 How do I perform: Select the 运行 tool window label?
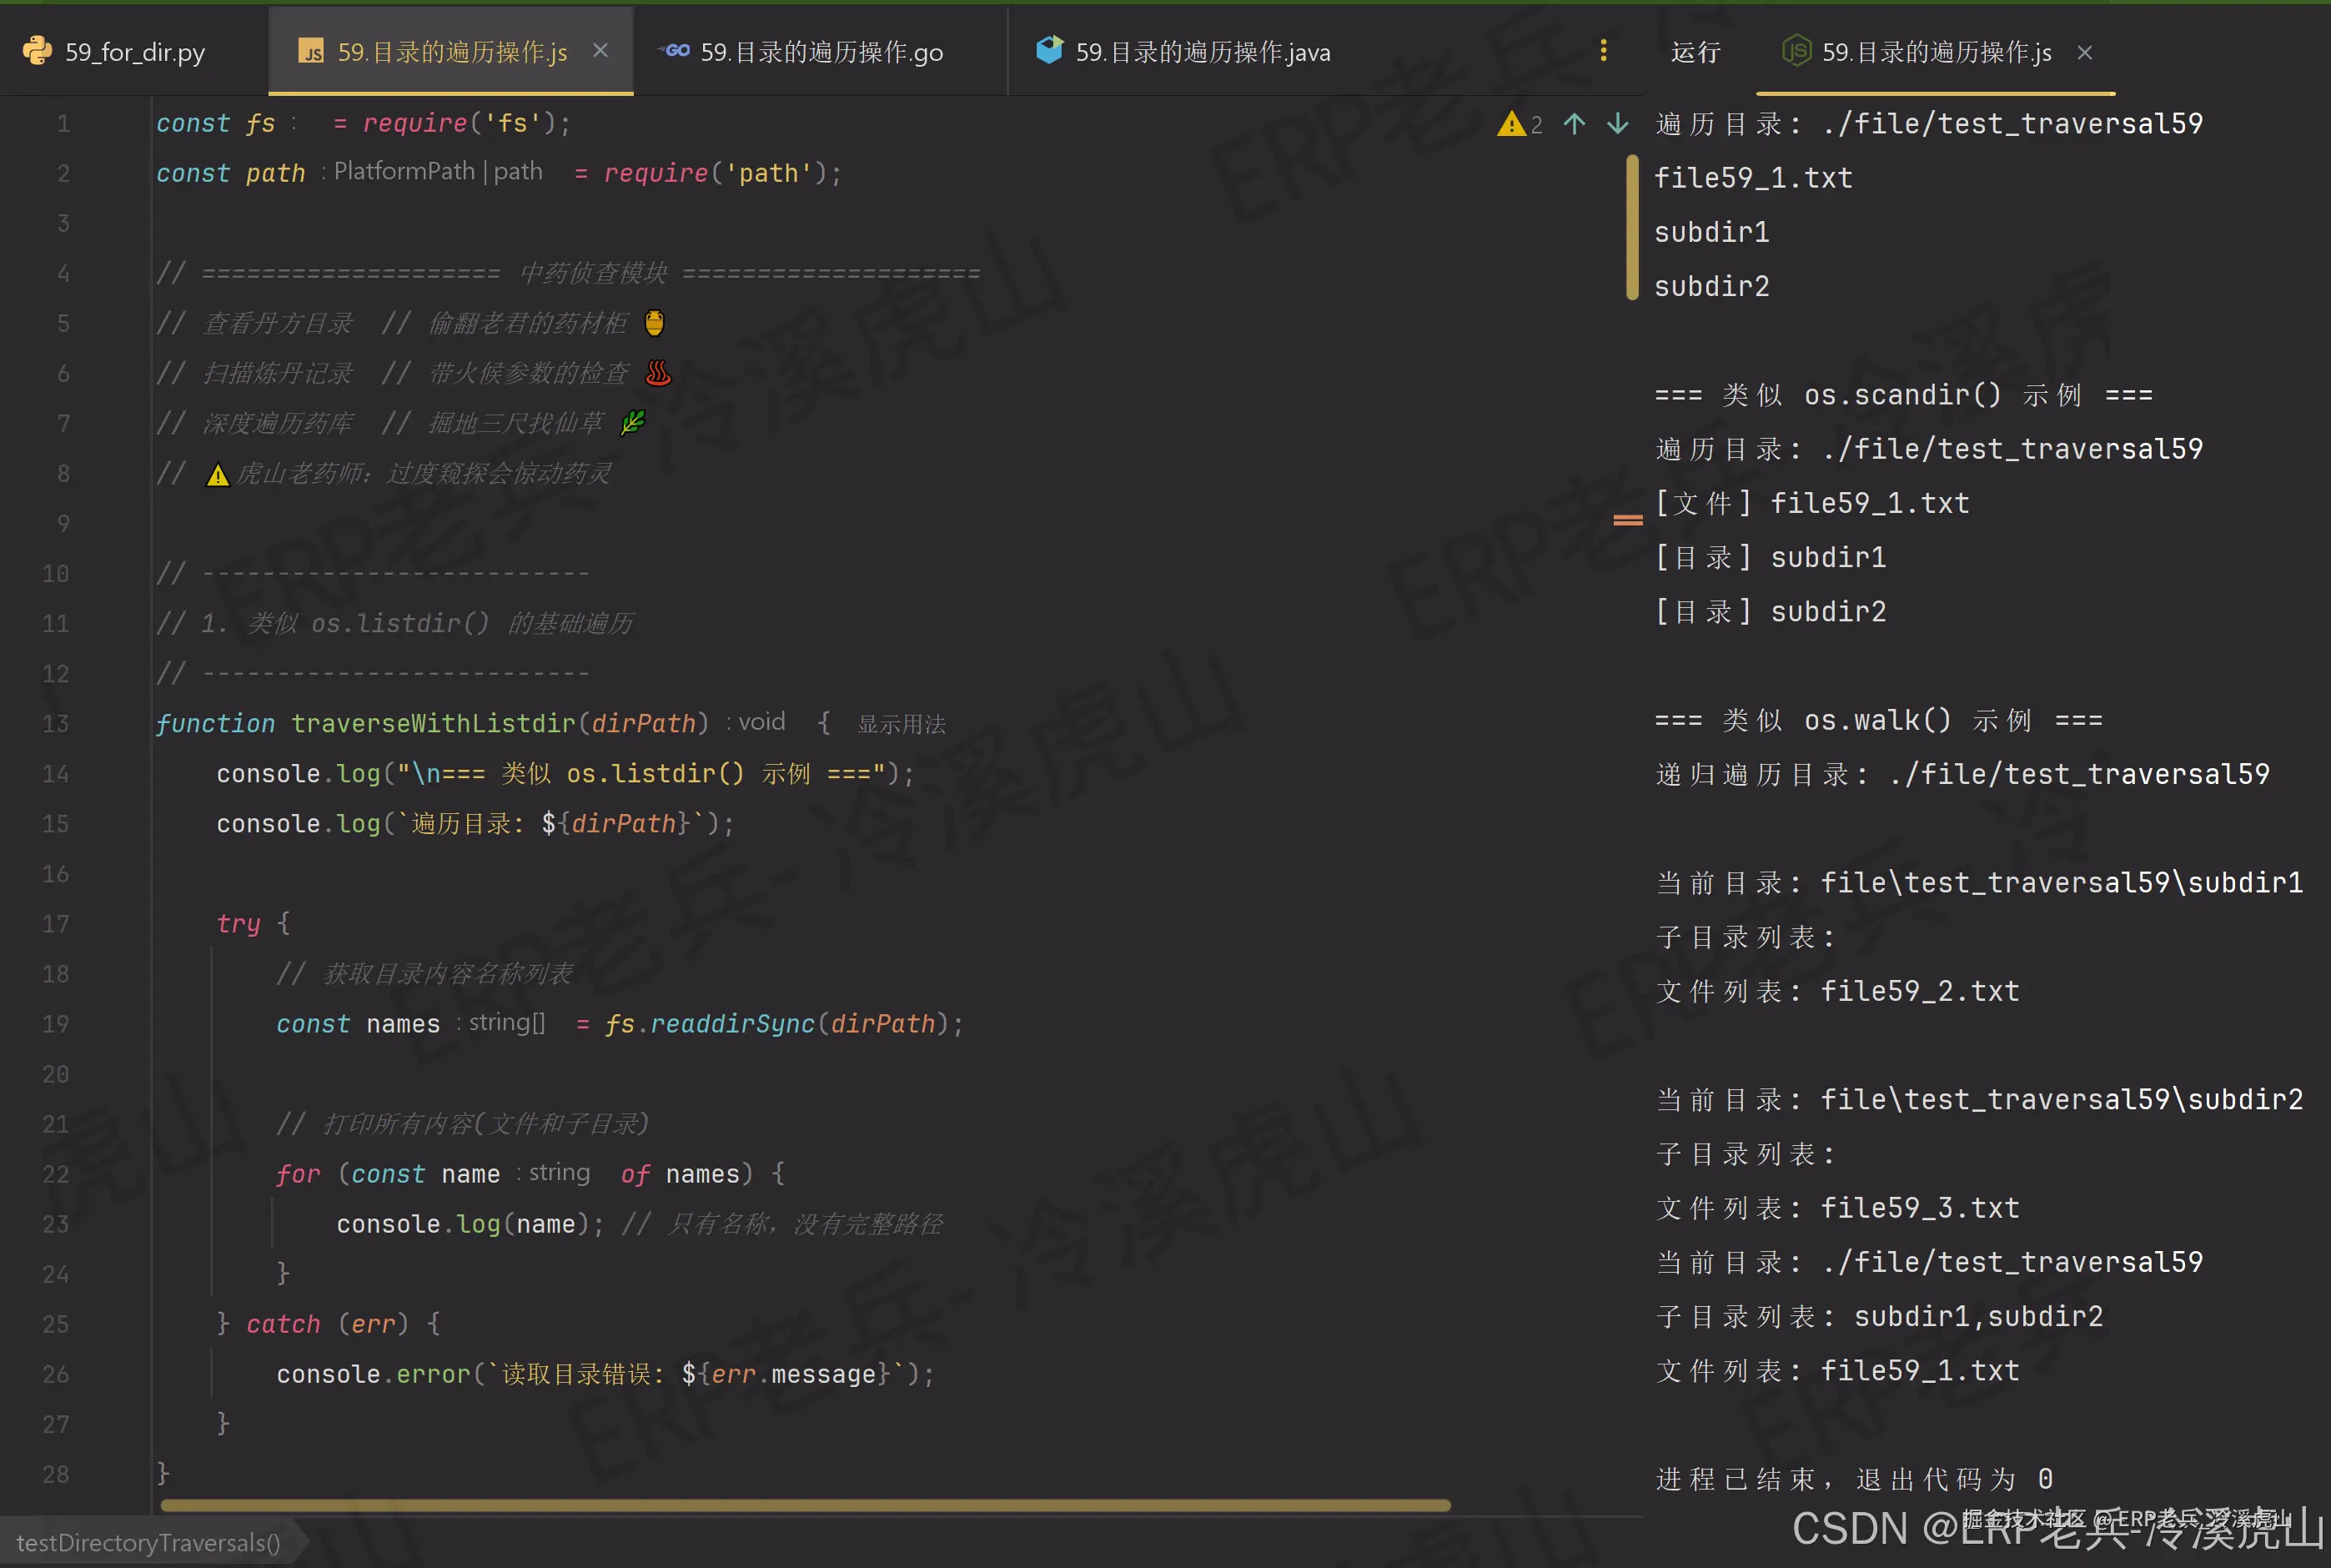pos(1695,52)
